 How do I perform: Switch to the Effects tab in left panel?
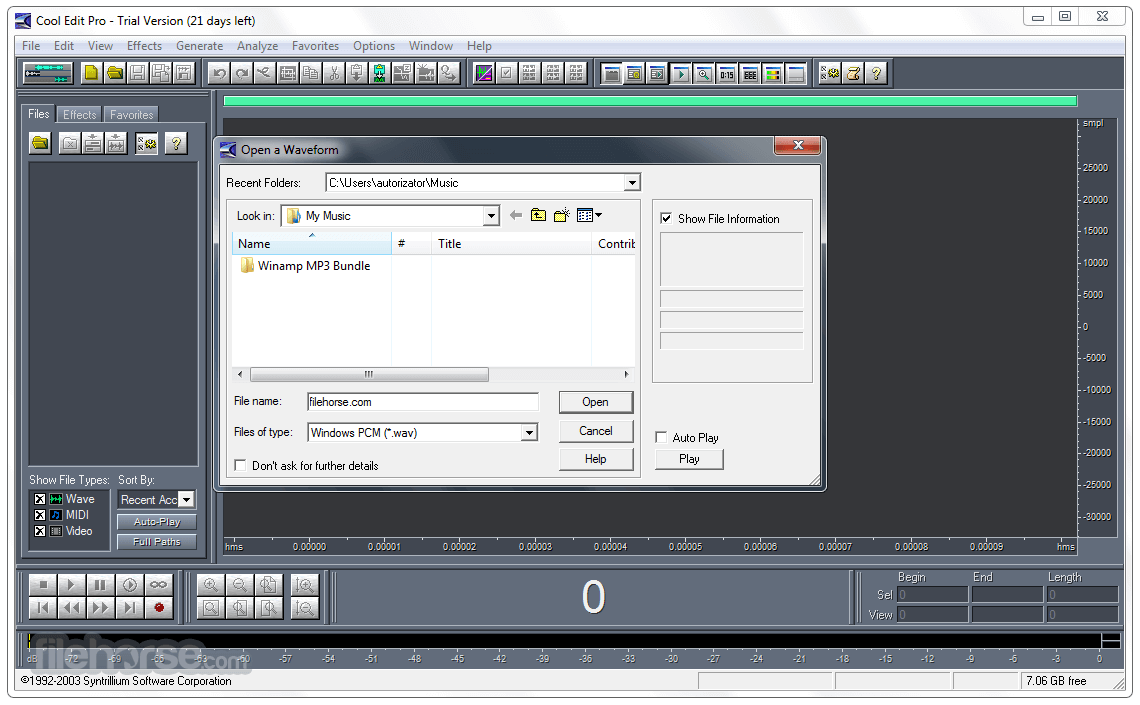pyautogui.click(x=79, y=115)
